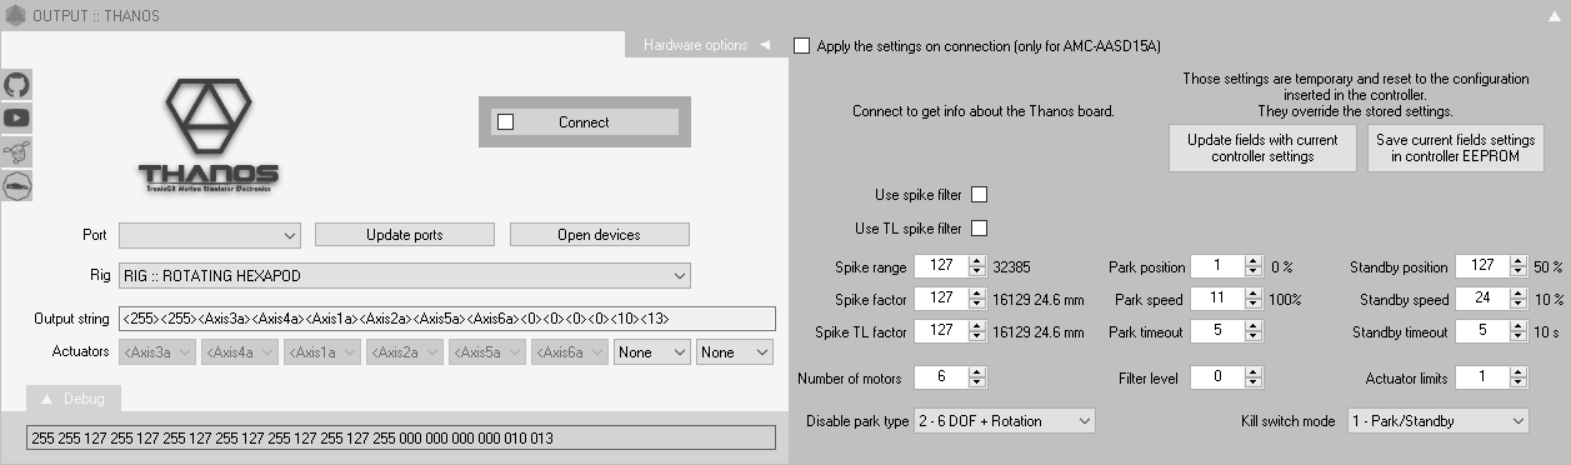The image size is (1571, 465).
Task: Click the Number of motors value field
Action: coord(941,377)
